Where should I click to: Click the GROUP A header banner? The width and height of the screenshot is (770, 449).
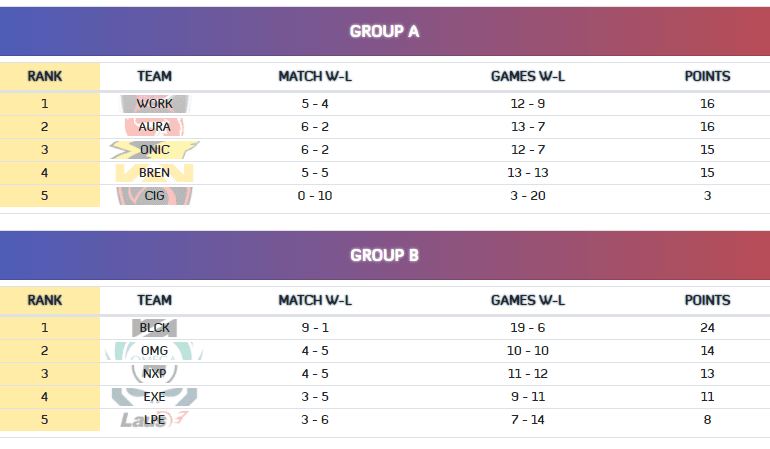click(385, 31)
